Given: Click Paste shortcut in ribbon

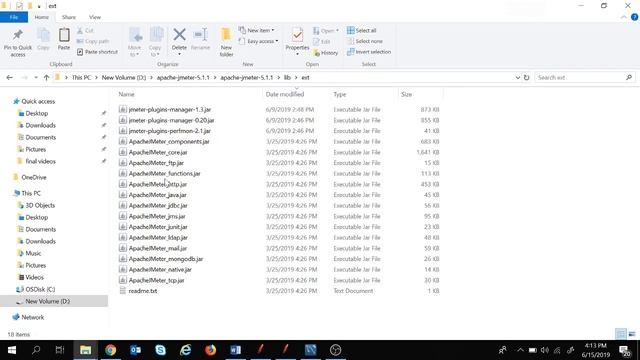Looking at the screenshot, I should [98, 52].
